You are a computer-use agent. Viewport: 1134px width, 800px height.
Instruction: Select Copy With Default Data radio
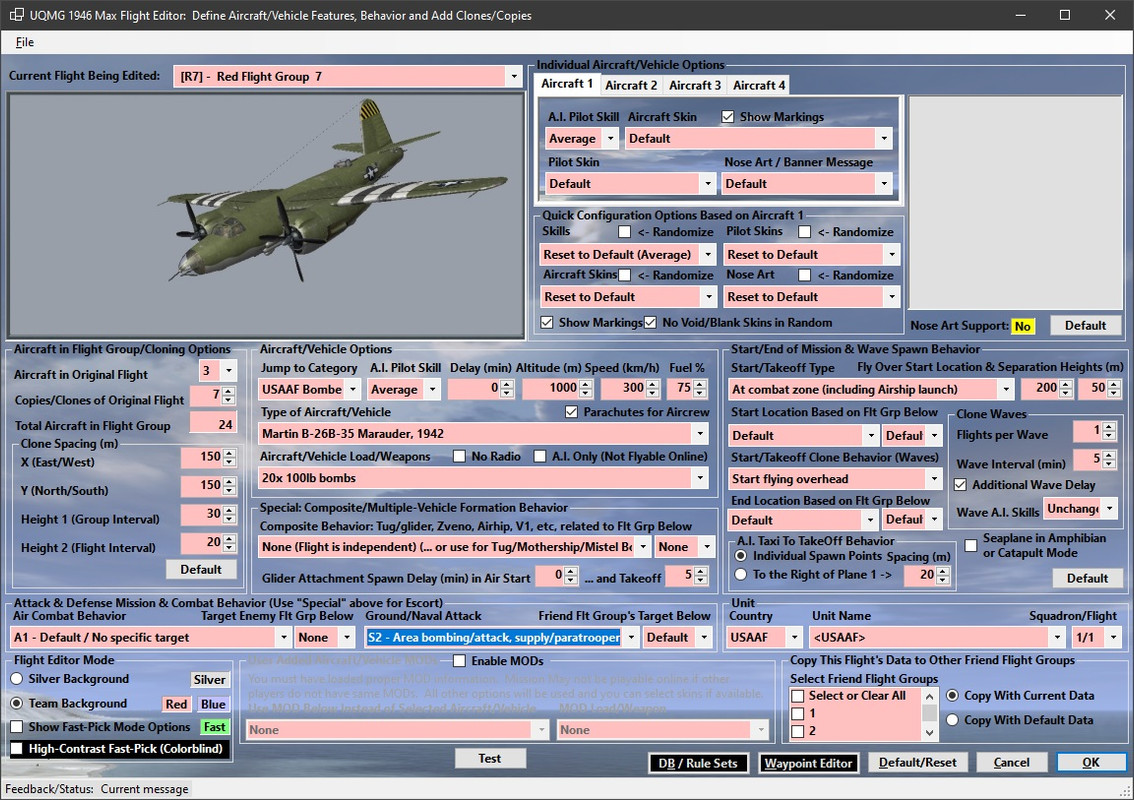[x=952, y=720]
